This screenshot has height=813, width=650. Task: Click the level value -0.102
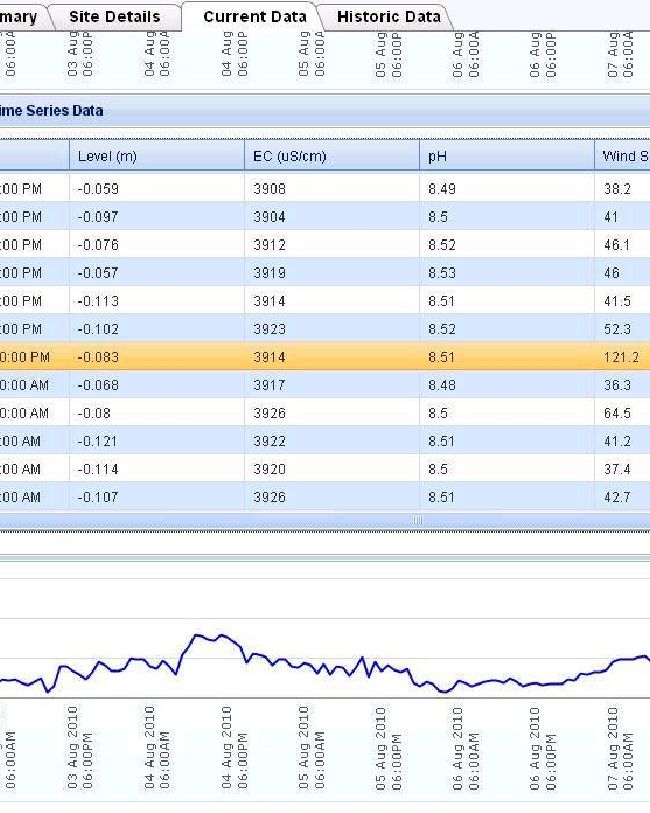point(98,329)
